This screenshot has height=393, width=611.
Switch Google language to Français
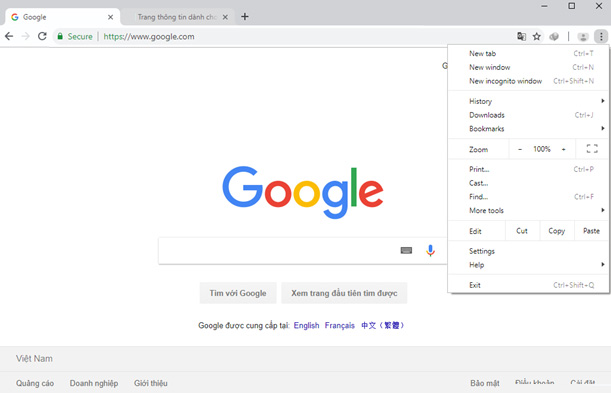(340, 325)
